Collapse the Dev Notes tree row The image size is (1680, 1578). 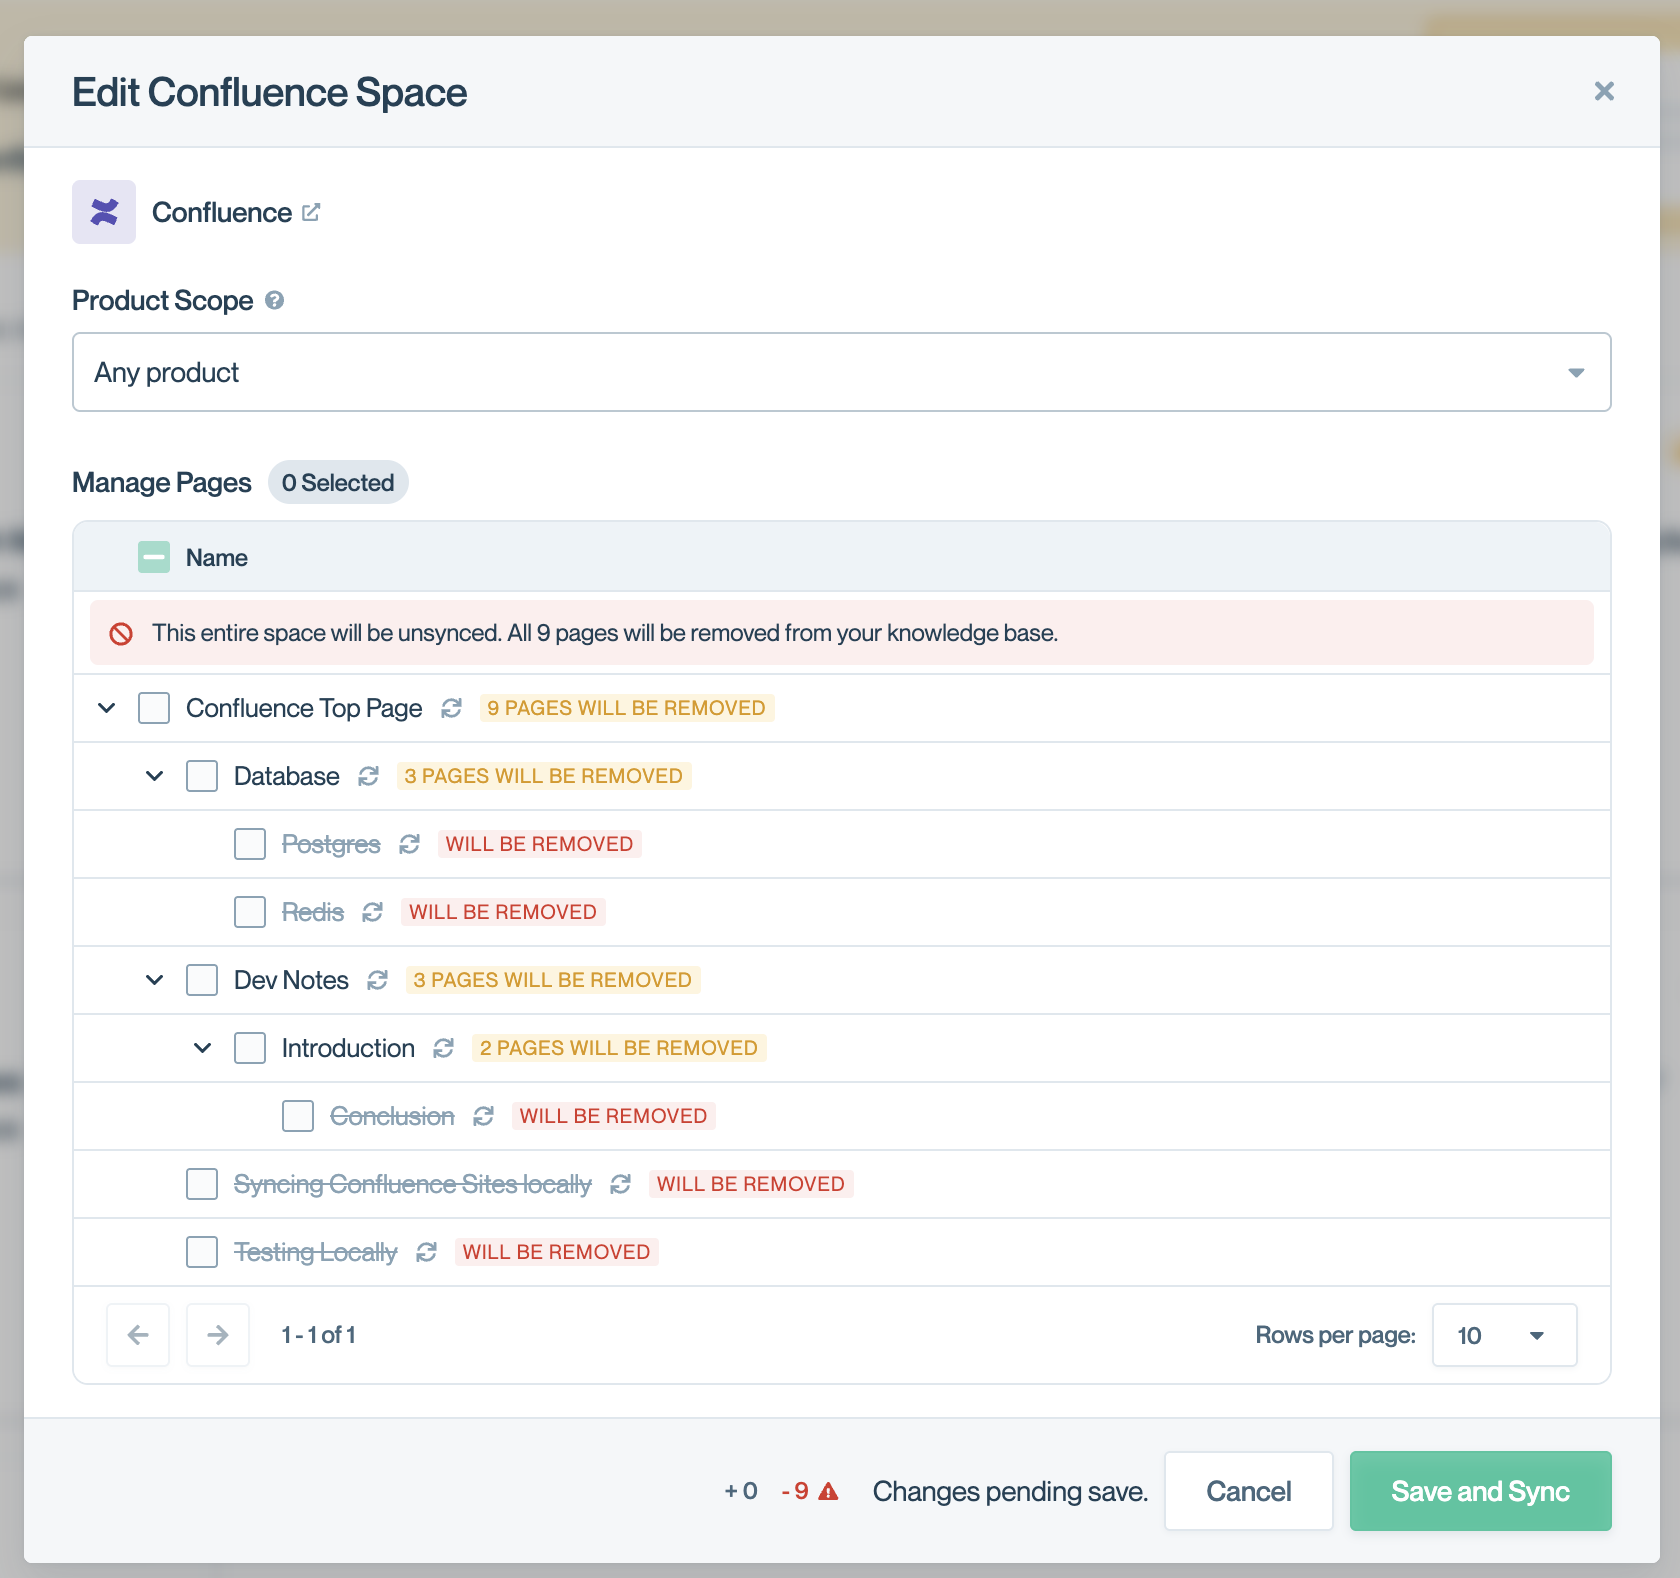(155, 980)
